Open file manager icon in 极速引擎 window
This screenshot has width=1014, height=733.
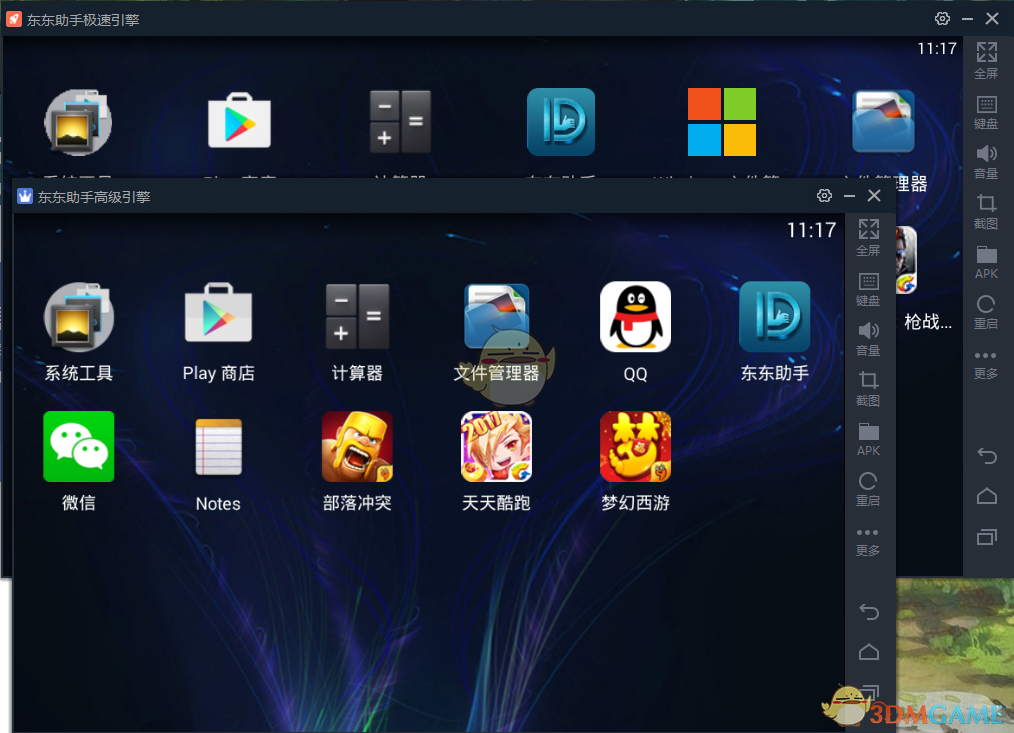pyautogui.click(x=883, y=122)
